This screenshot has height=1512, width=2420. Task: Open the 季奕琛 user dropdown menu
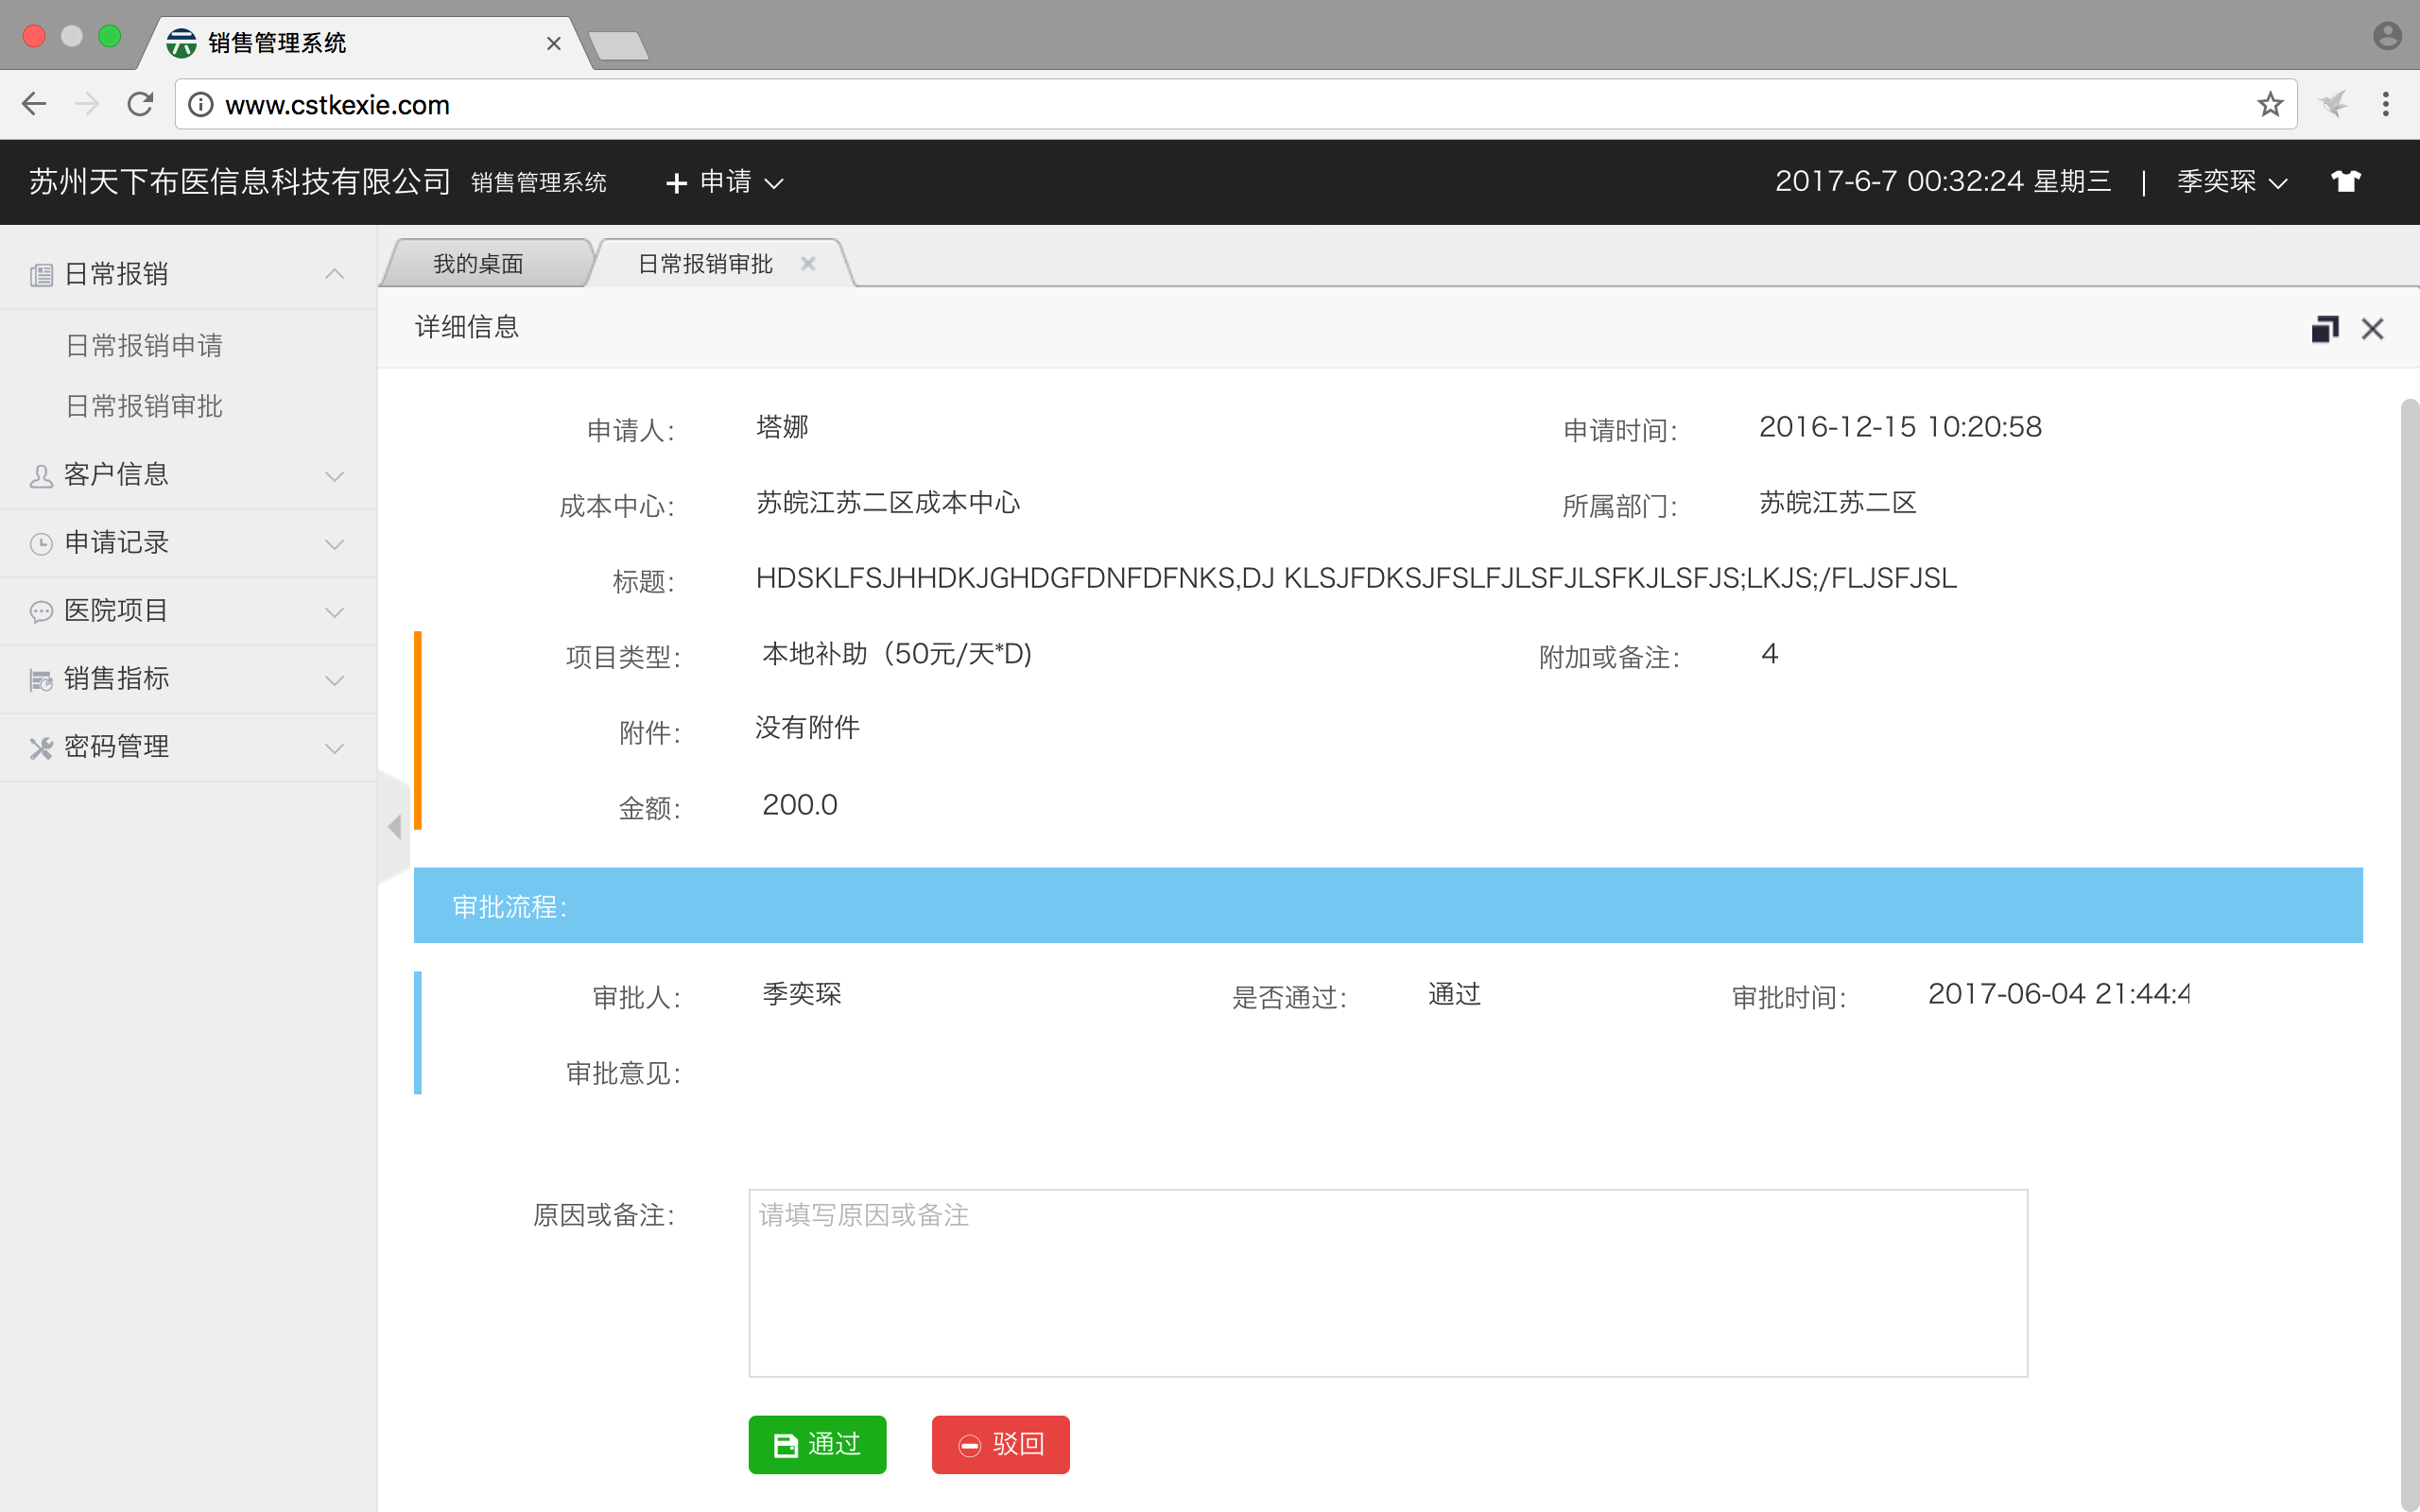coord(2231,182)
